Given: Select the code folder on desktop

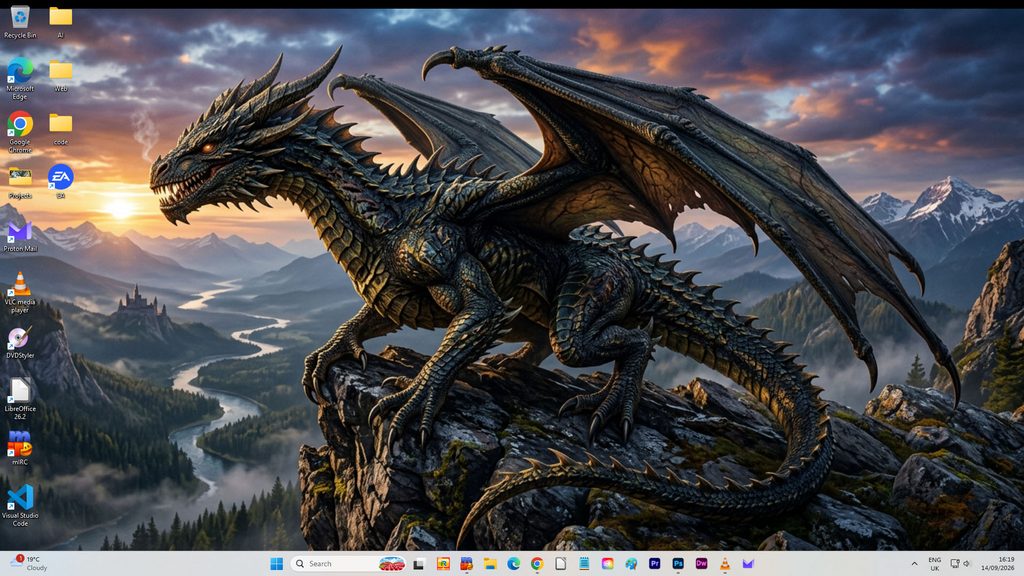Looking at the screenshot, I should (61, 129).
